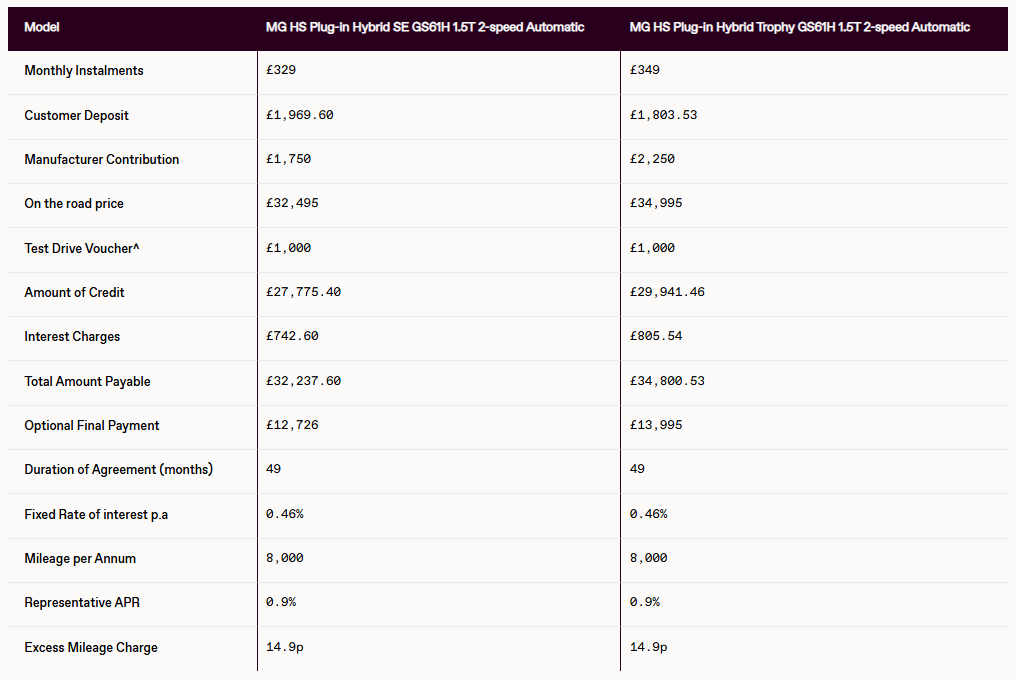Select the Representative APR row label
1016x680 pixels.
[x=82, y=603]
